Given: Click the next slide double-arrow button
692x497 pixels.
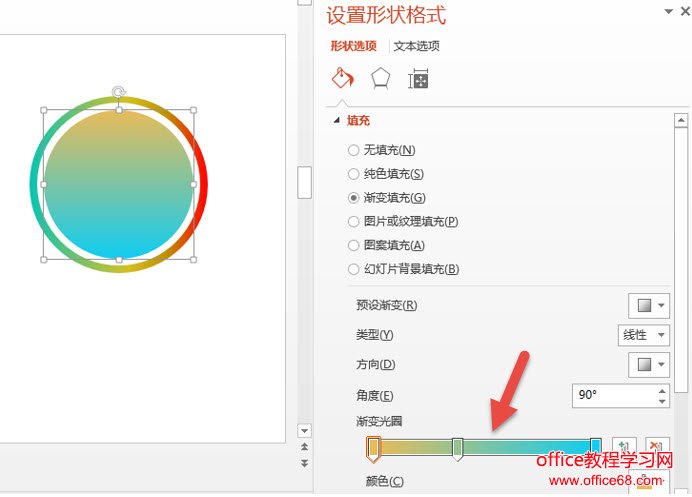Looking at the screenshot, I should coord(305,463).
